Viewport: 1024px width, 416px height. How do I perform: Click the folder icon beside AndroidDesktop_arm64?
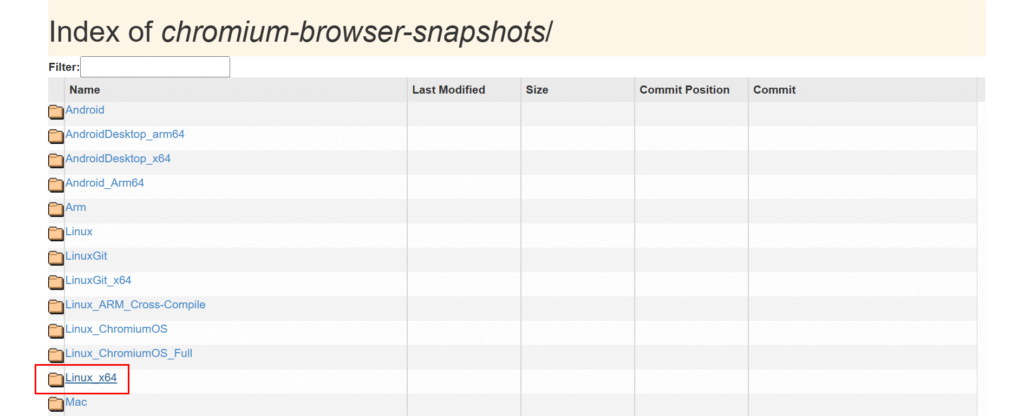click(56, 136)
